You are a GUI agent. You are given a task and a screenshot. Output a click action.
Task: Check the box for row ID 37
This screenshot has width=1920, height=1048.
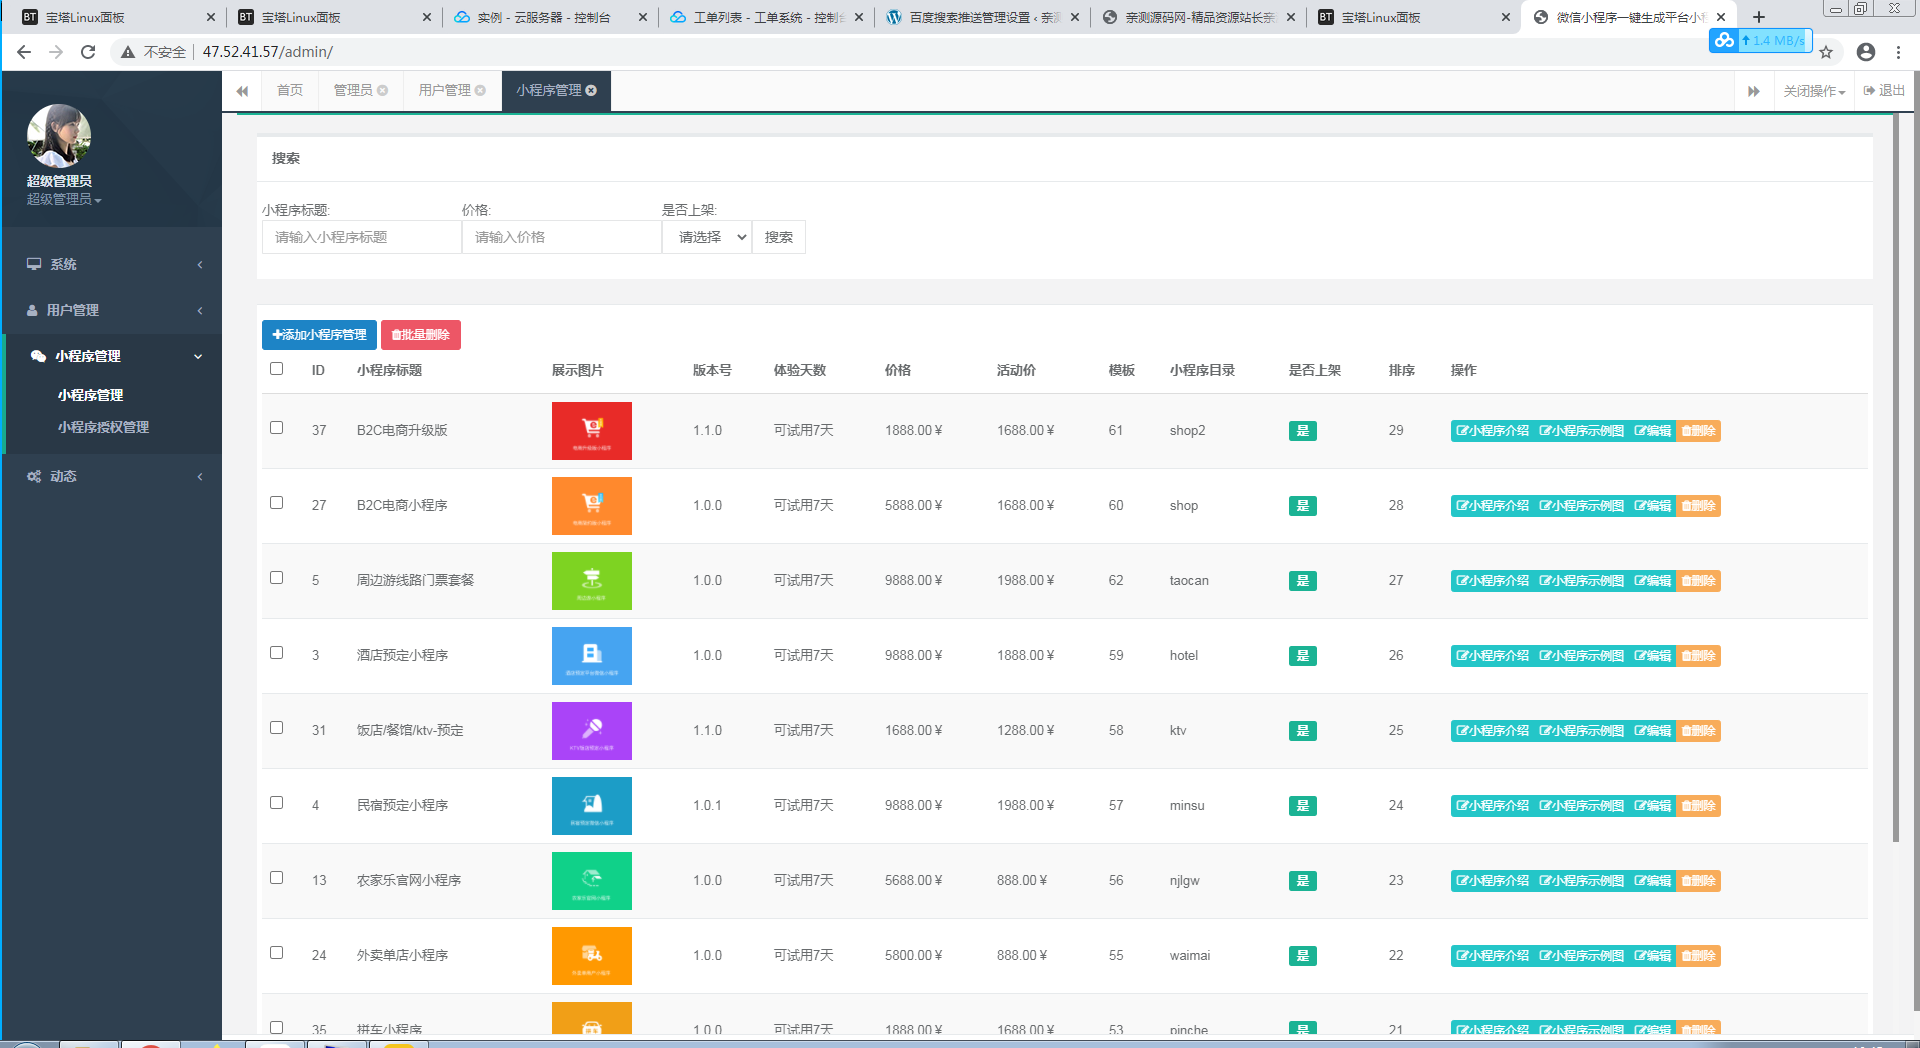coord(277,428)
